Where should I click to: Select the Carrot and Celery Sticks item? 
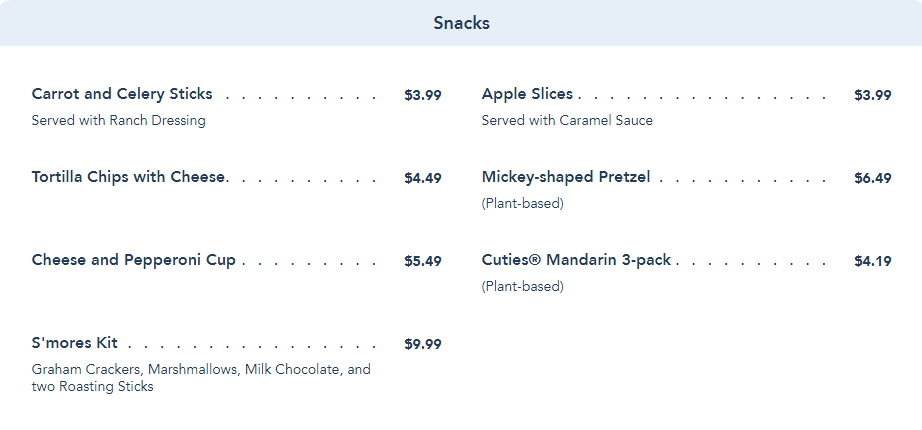[122, 94]
